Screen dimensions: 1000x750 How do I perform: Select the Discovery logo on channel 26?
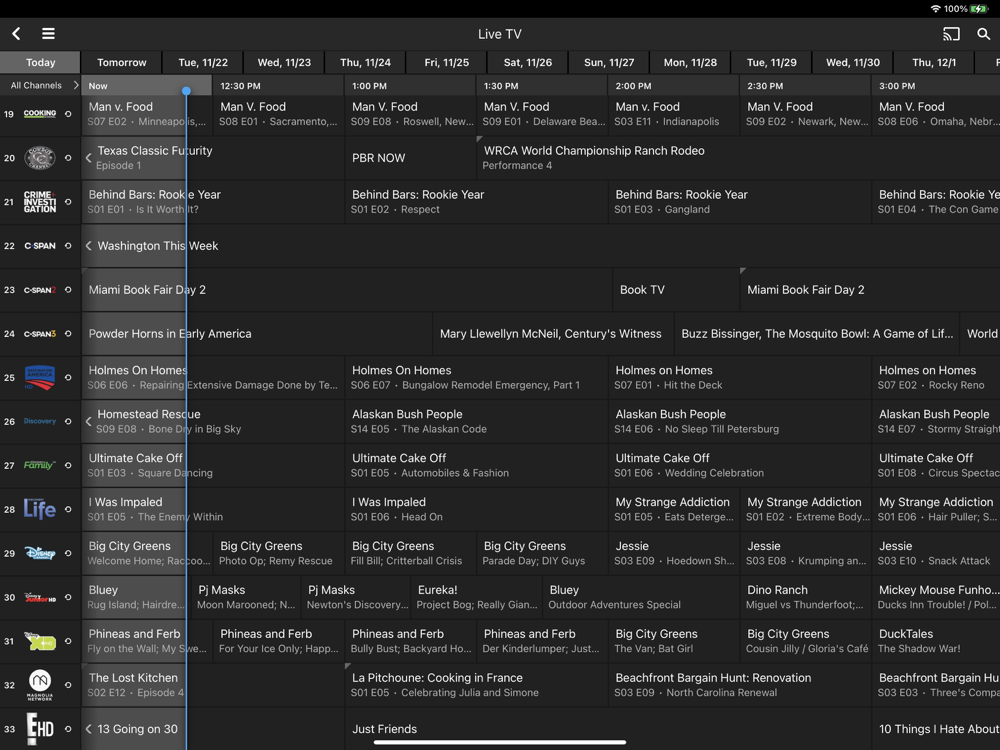tap(40, 421)
